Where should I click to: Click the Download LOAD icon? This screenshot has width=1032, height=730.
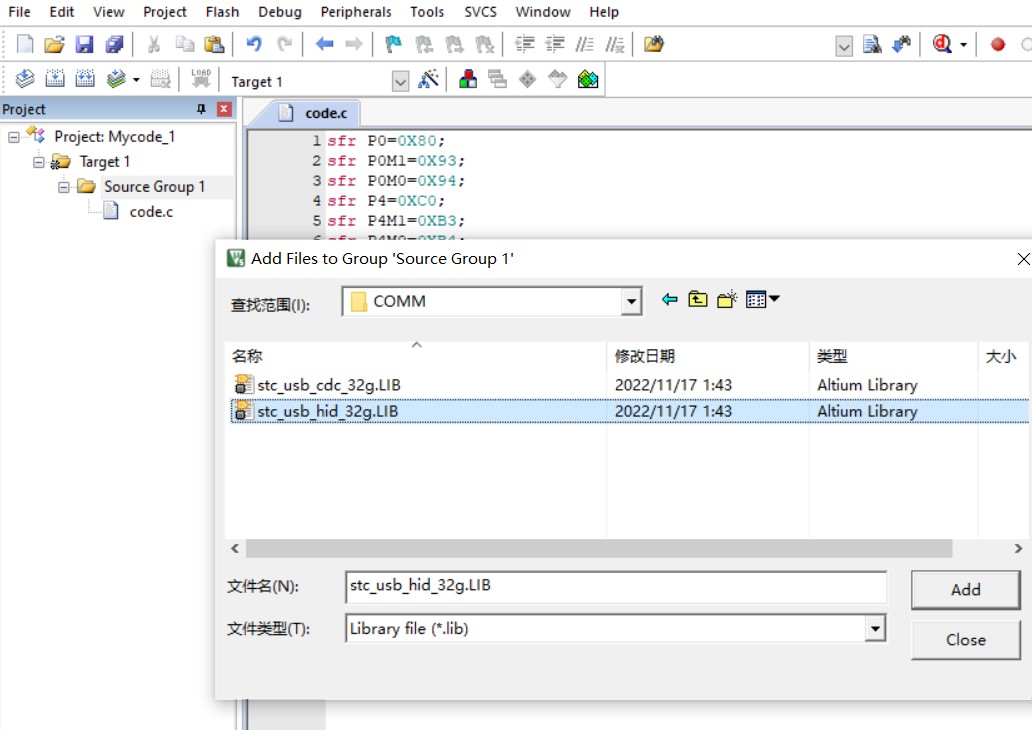(201, 79)
